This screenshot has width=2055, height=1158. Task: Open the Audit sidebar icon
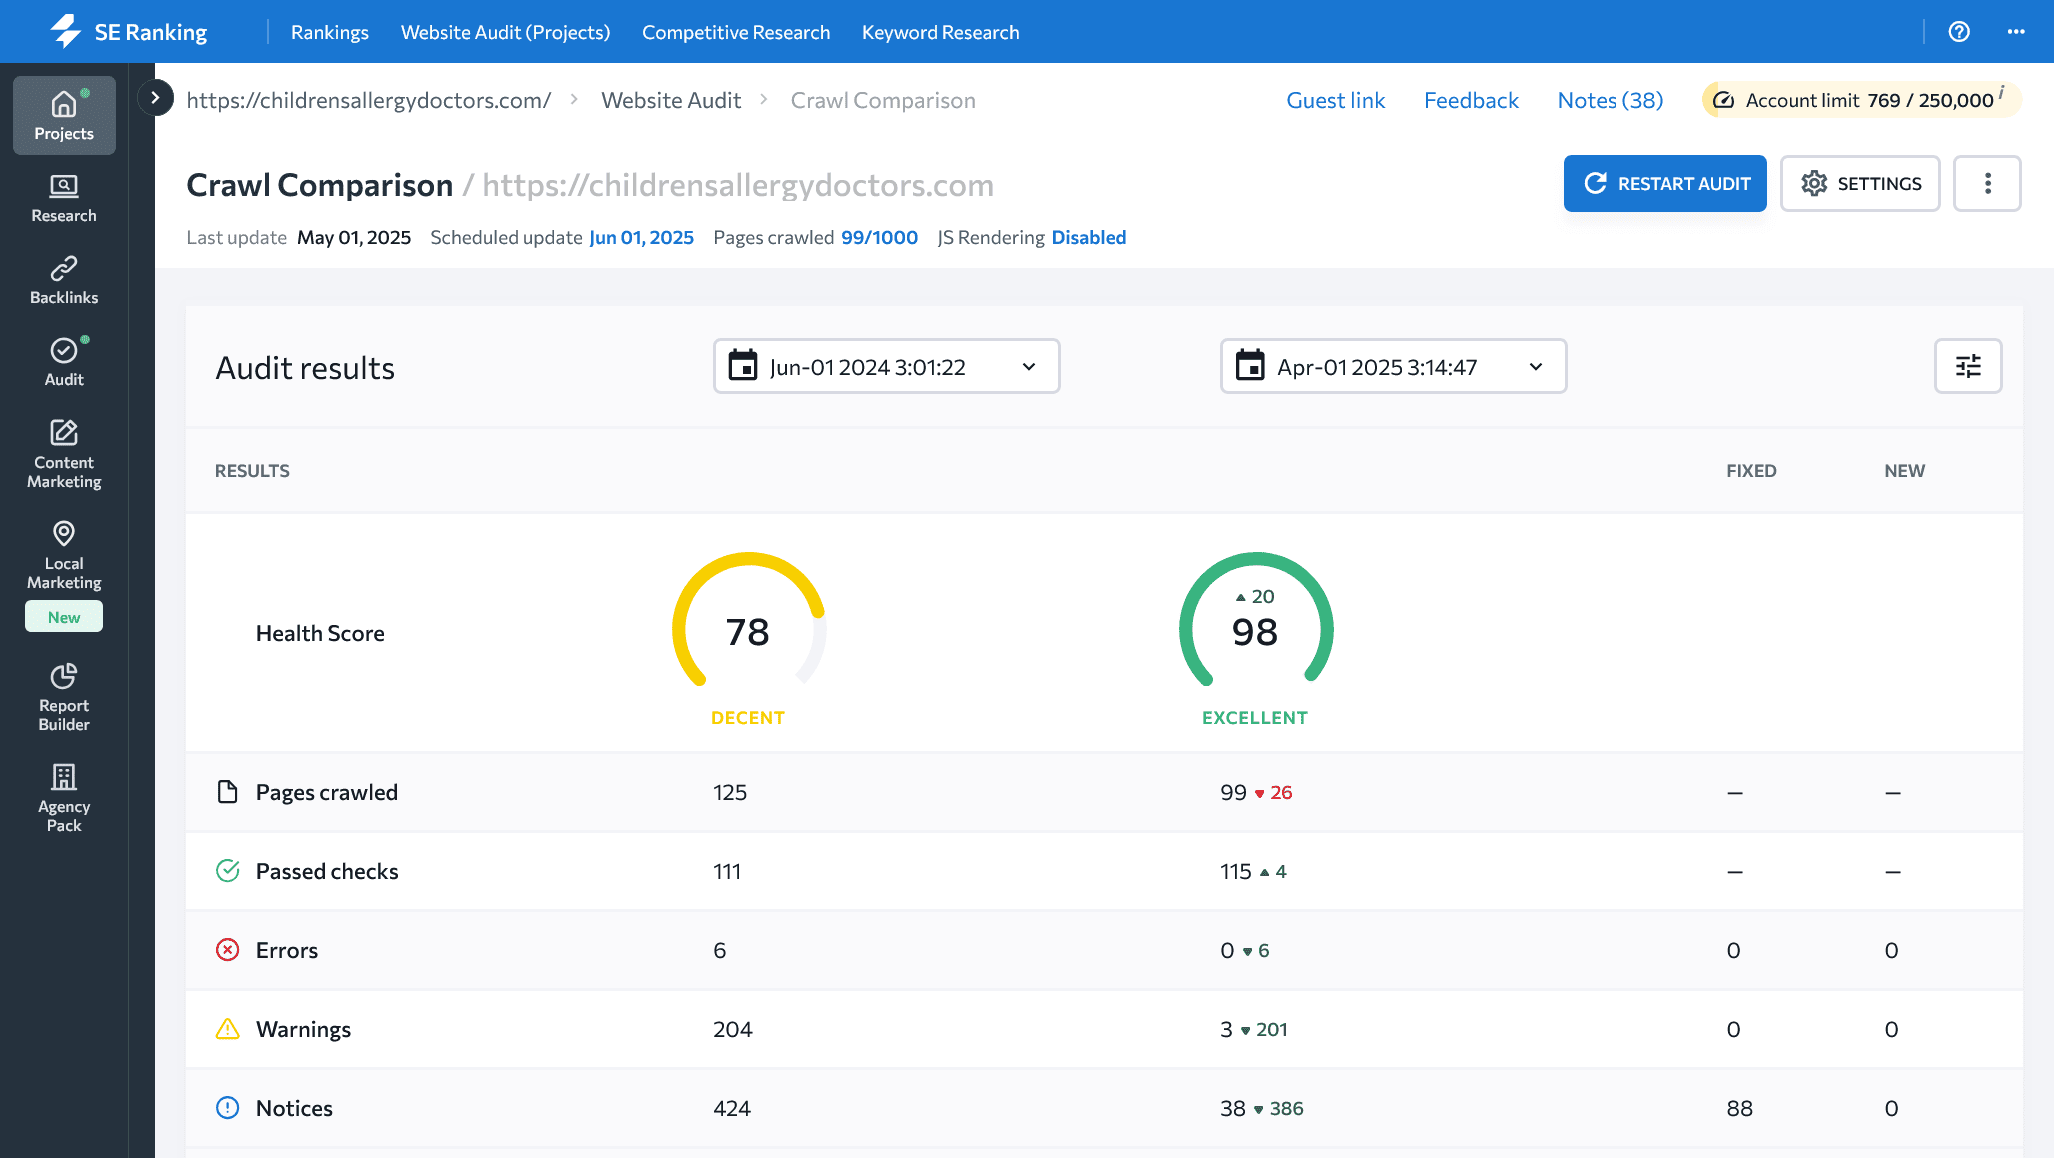(x=64, y=362)
